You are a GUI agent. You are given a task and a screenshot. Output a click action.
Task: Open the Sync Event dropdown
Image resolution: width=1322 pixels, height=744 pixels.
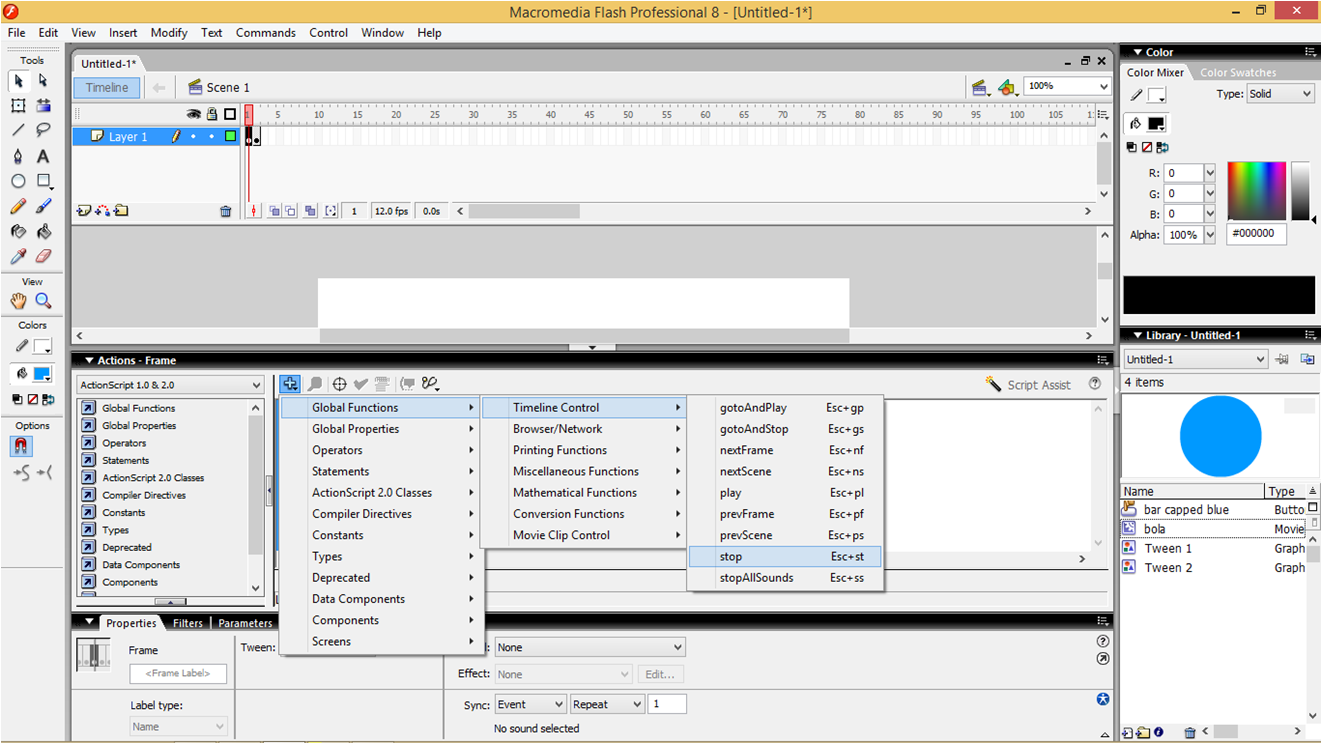[530, 704]
